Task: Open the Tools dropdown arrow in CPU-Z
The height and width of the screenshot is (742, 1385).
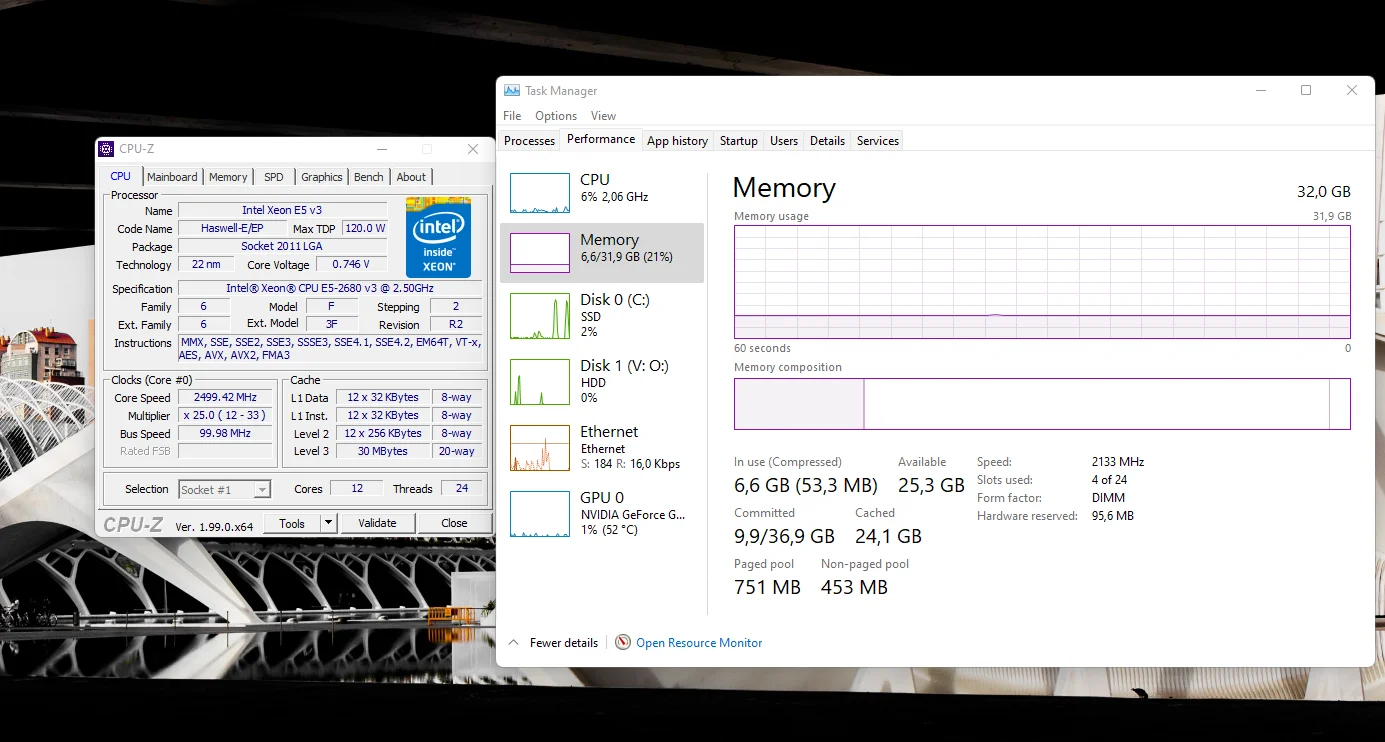Action: click(x=328, y=523)
